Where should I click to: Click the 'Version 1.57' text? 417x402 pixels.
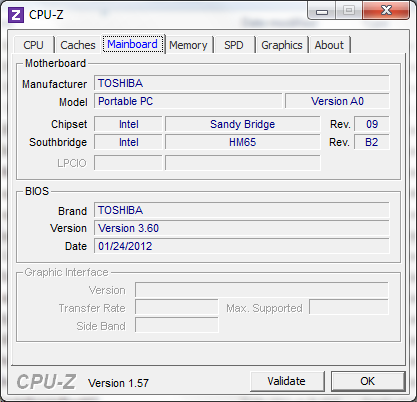[x=118, y=383]
